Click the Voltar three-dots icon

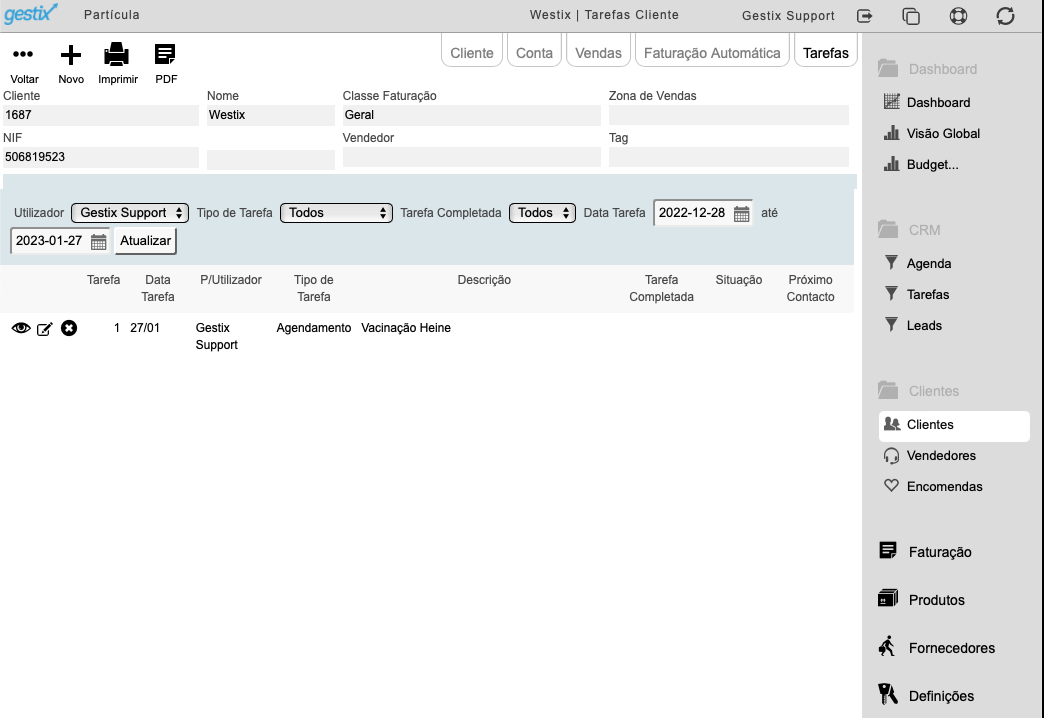pos(23,55)
